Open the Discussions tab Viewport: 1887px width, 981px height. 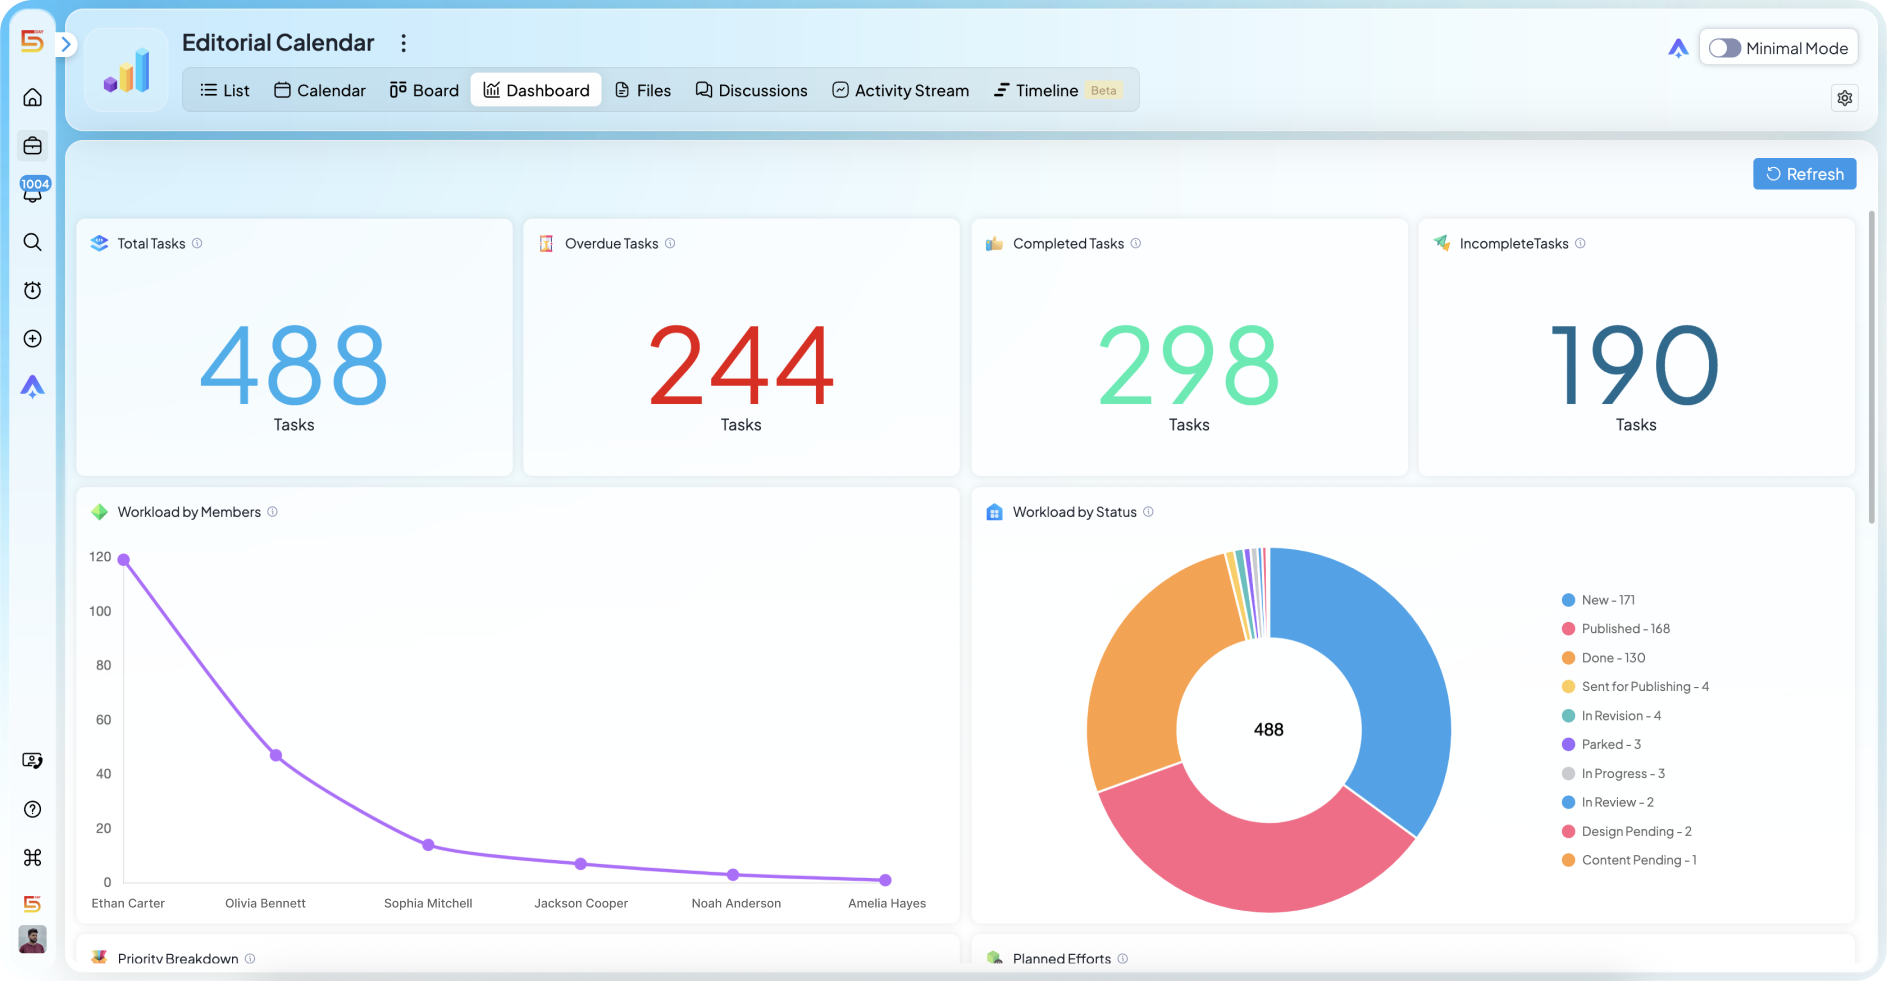(x=752, y=90)
